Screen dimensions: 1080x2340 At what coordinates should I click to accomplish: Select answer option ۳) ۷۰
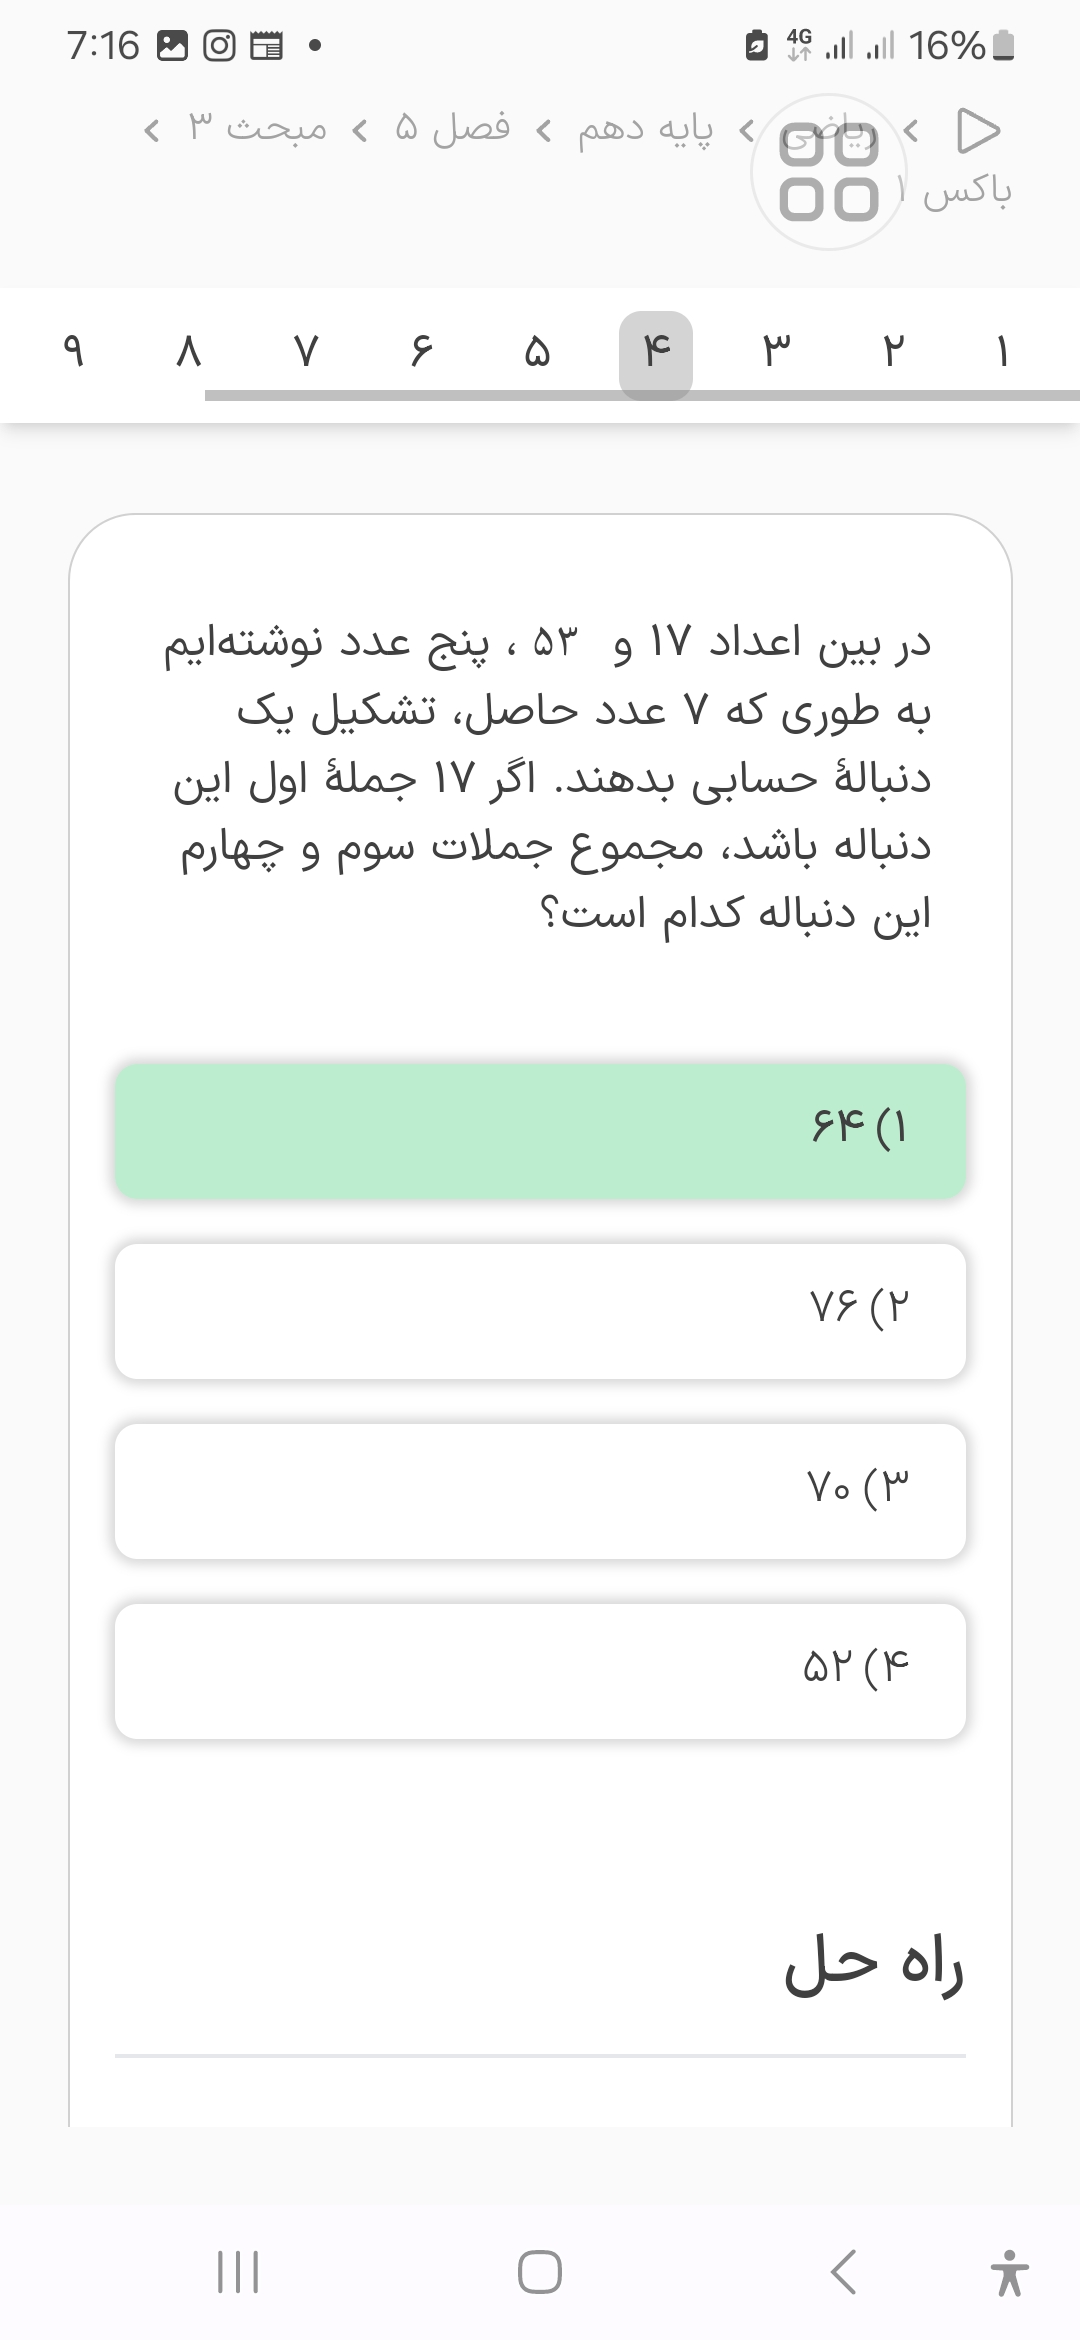click(540, 1490)
